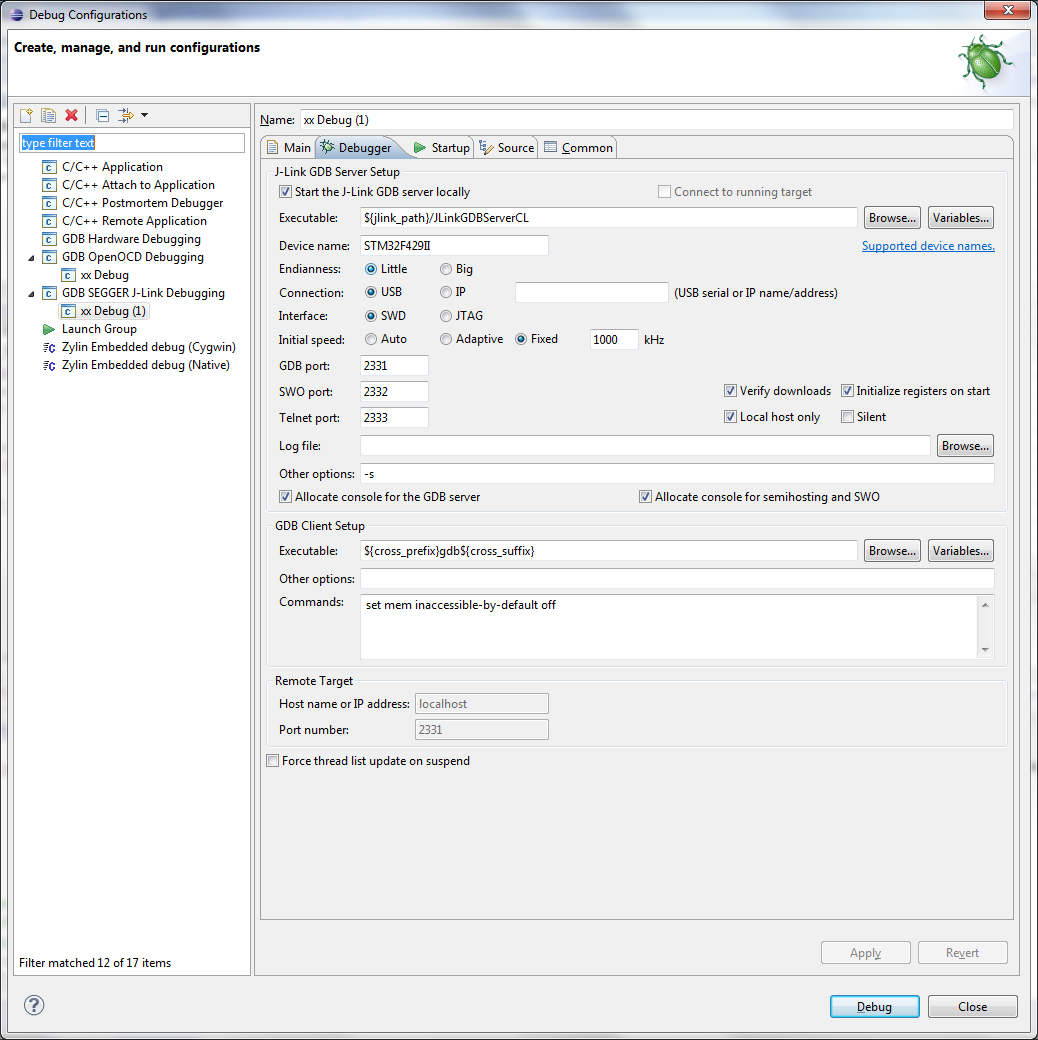Click the Duplicate launch configuration icon
Viewport: 1038px width, 1040px height.
48,115
